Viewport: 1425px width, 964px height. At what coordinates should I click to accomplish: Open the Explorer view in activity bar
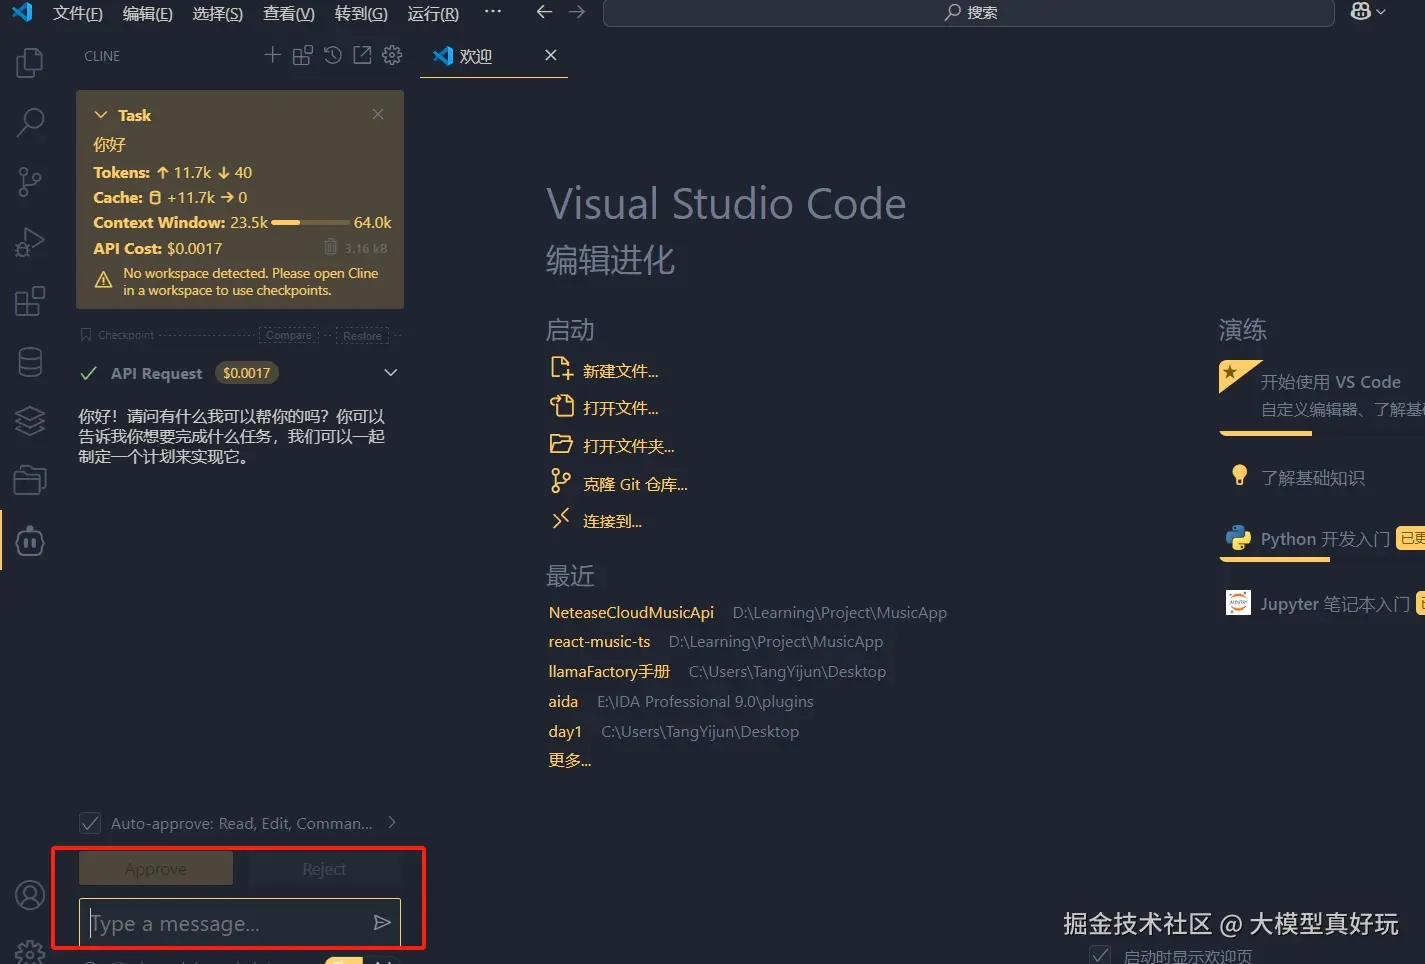pos(30,63)
